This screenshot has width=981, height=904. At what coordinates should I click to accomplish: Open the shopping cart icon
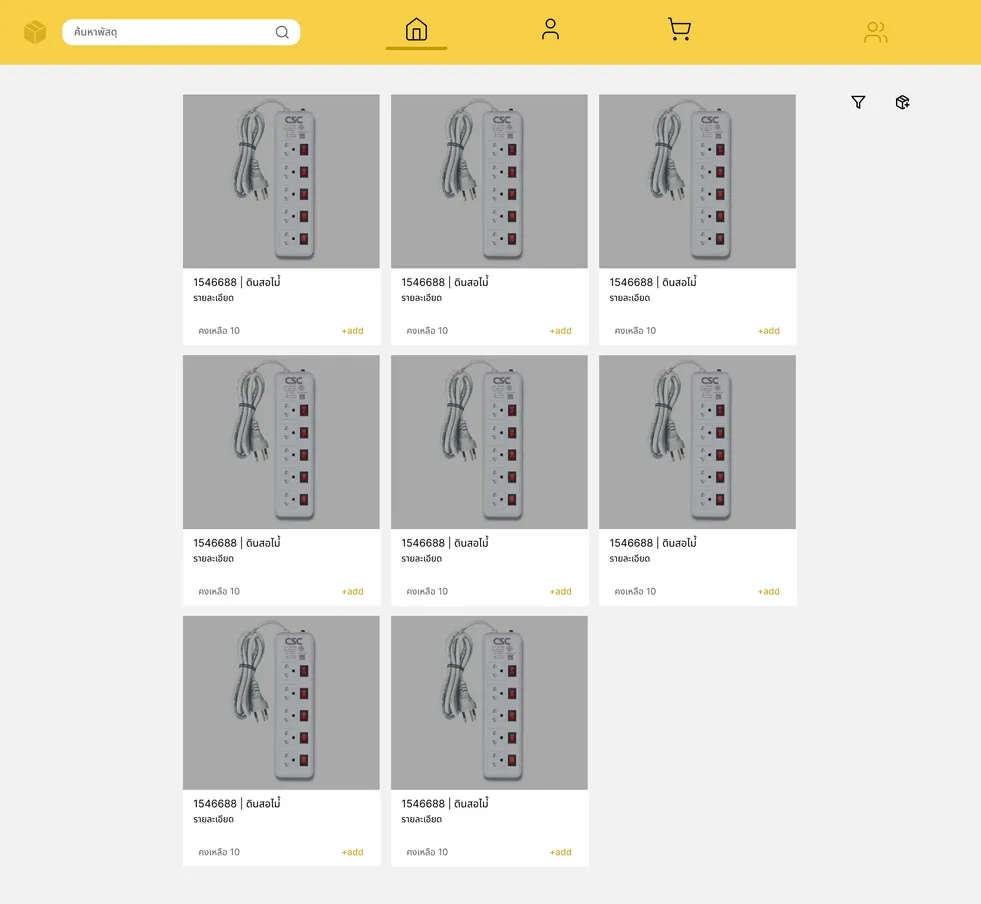pyautogui.click(x=679, y=29)
